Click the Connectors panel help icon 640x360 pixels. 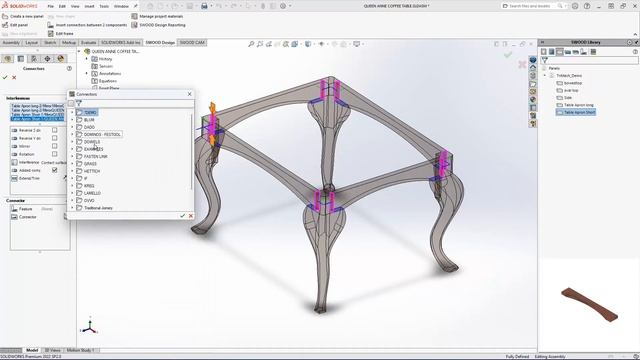(x=69, y=69)
